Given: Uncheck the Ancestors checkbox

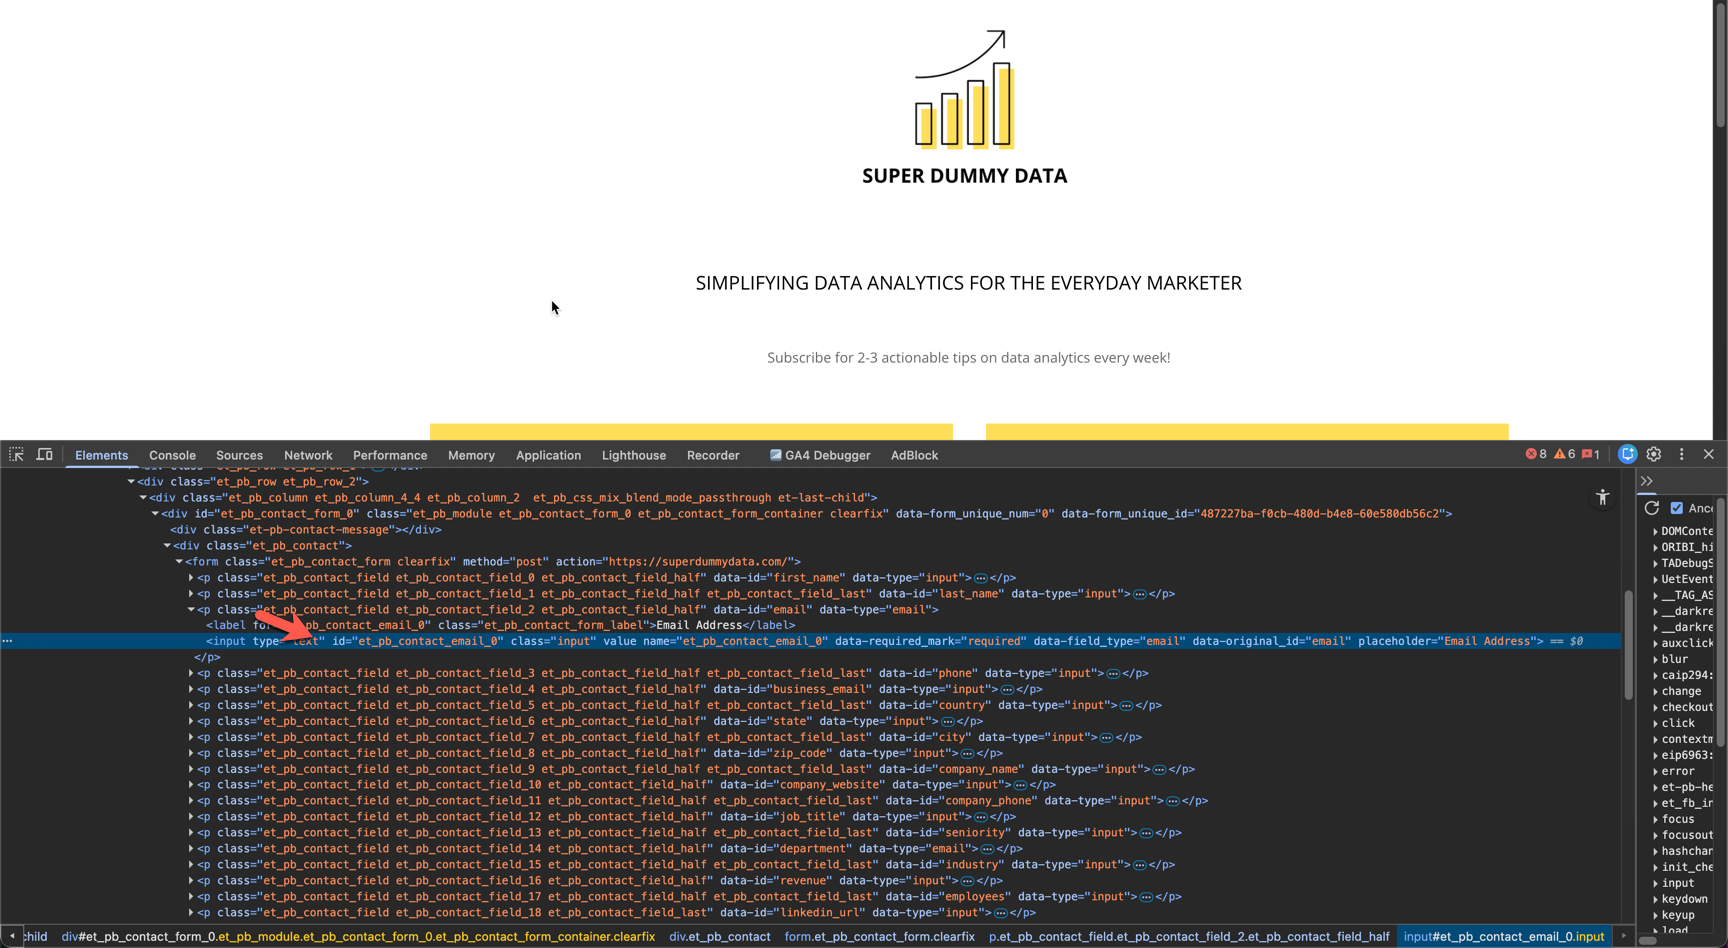Looking at the screenshot, I should point(1677,508).
